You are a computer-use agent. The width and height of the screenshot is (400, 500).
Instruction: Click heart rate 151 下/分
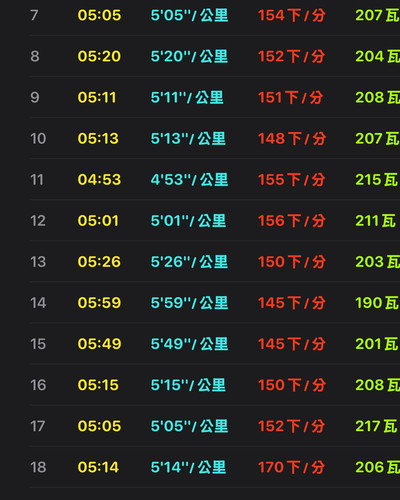click(x=290, y=98)
